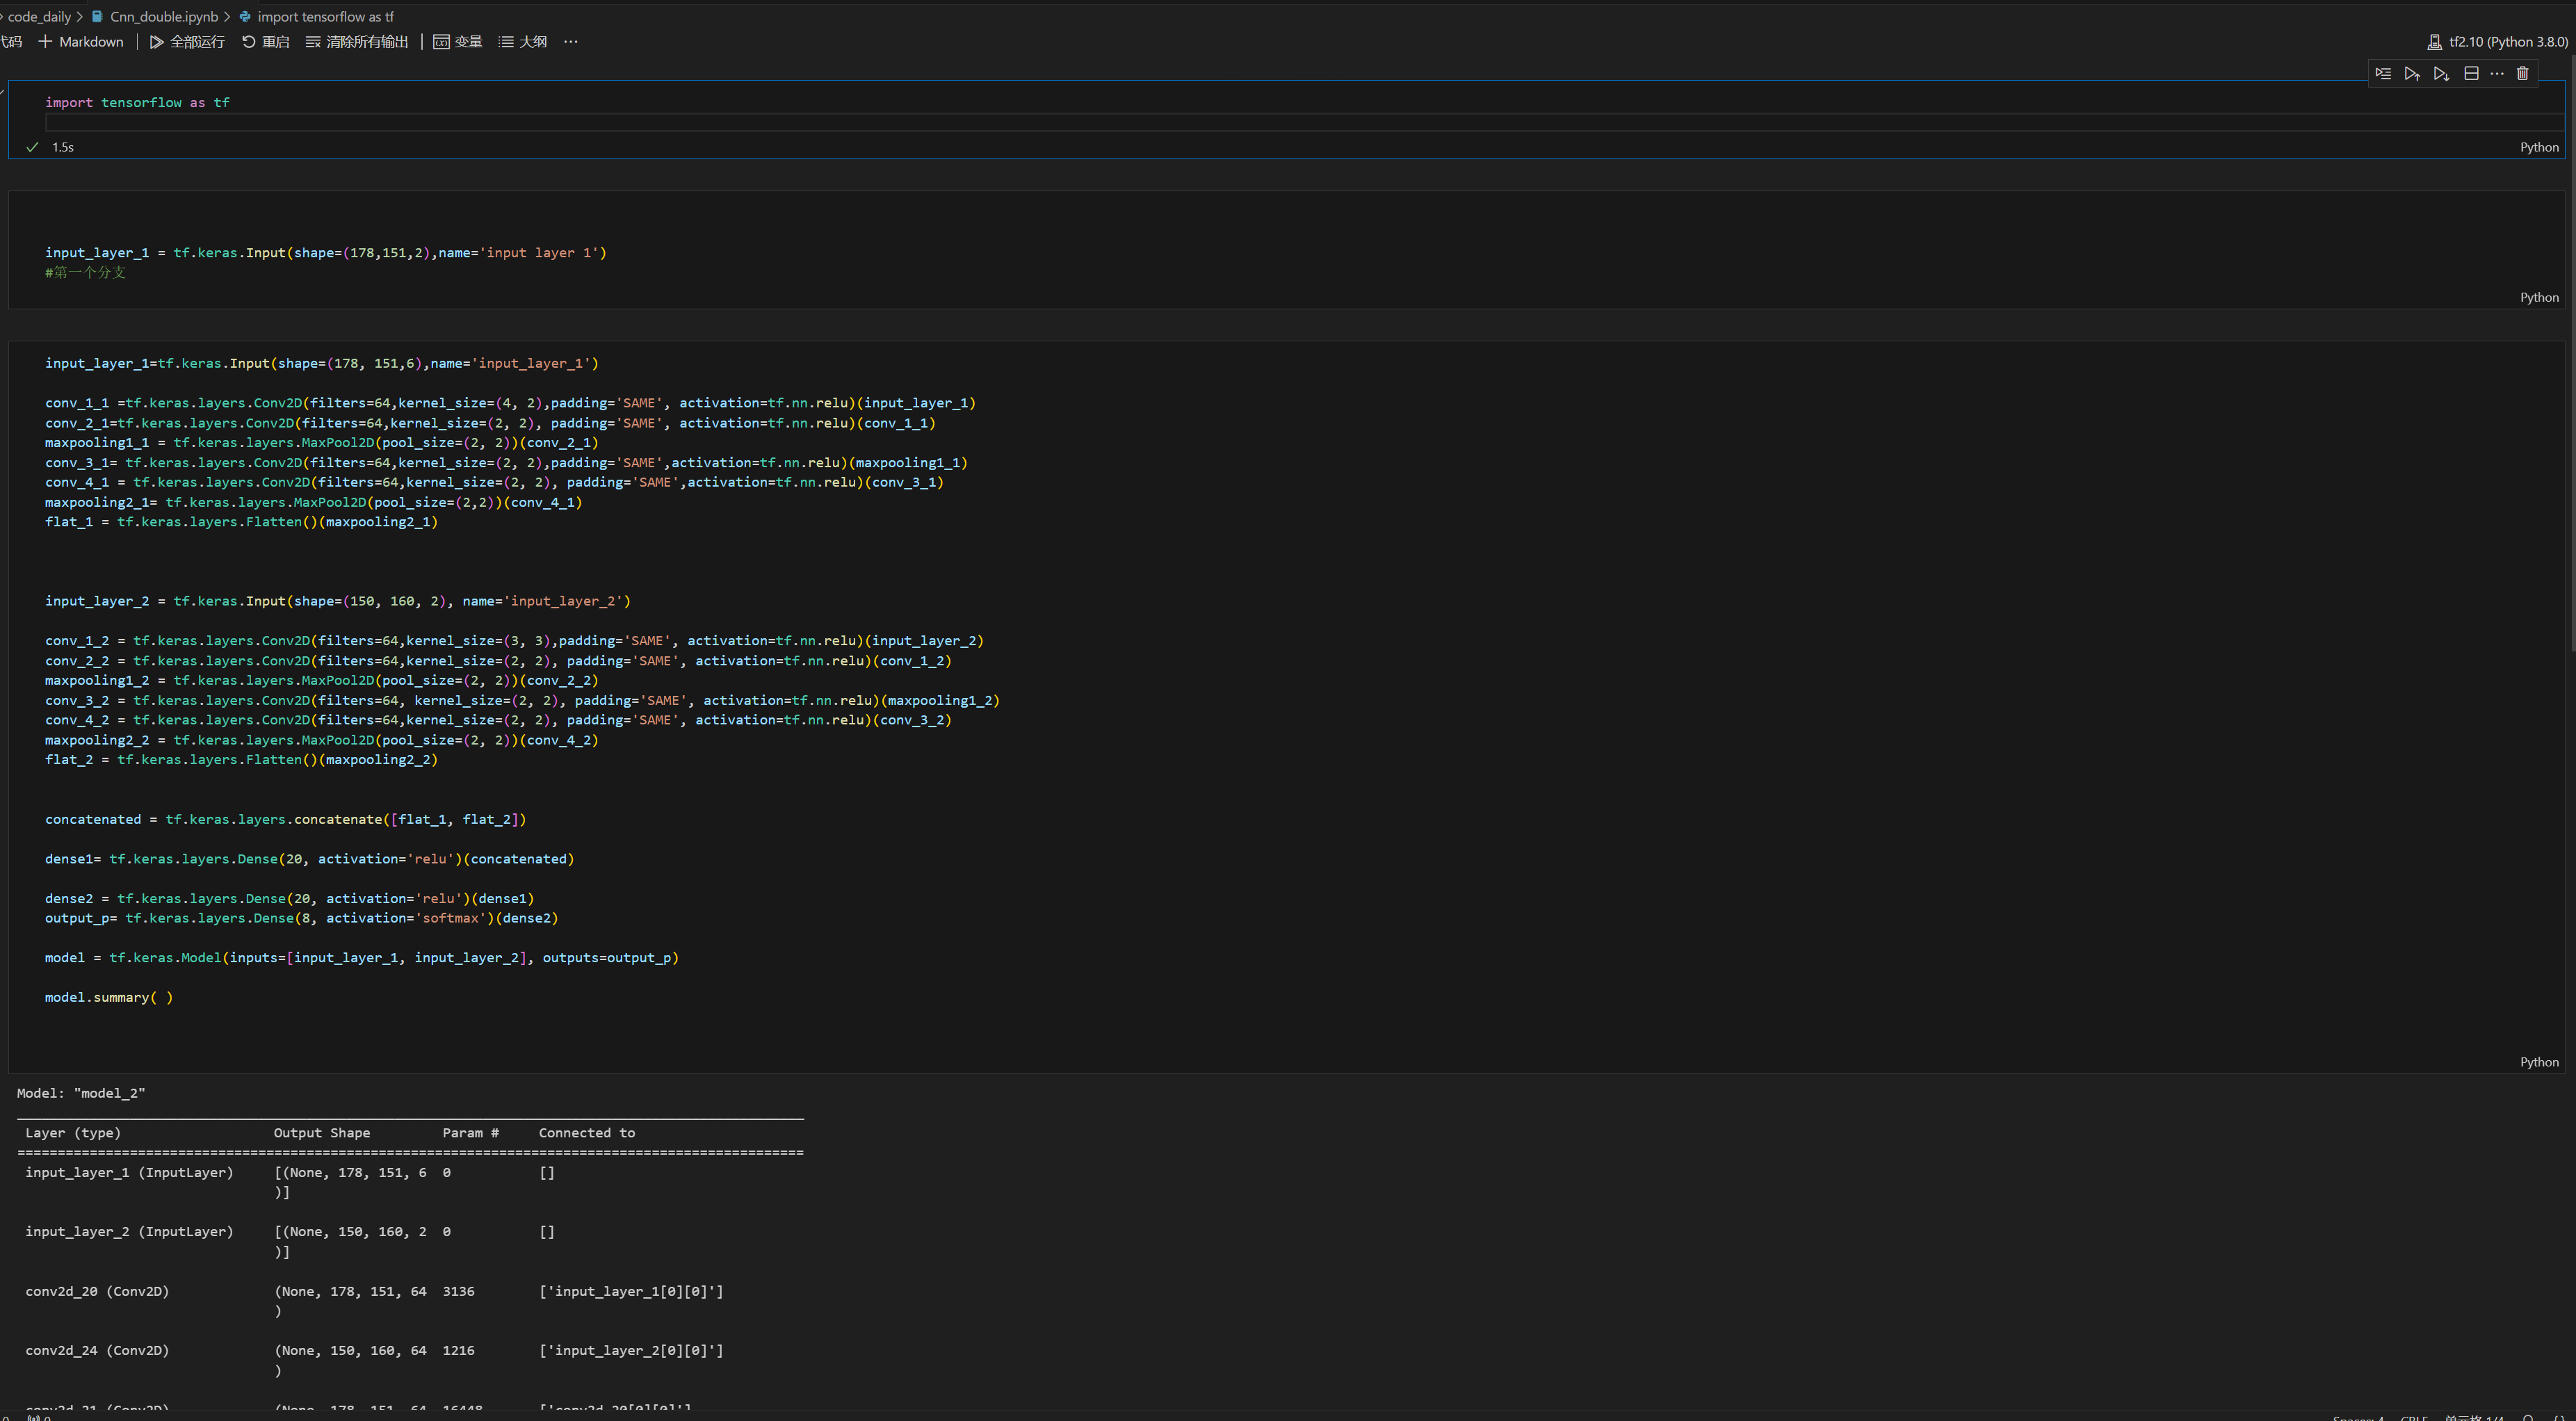Viewport: 2576px width, 1421px height.
Task: Open notebook toolbar more actions ellipsis
Action: (x=571, y=42)
